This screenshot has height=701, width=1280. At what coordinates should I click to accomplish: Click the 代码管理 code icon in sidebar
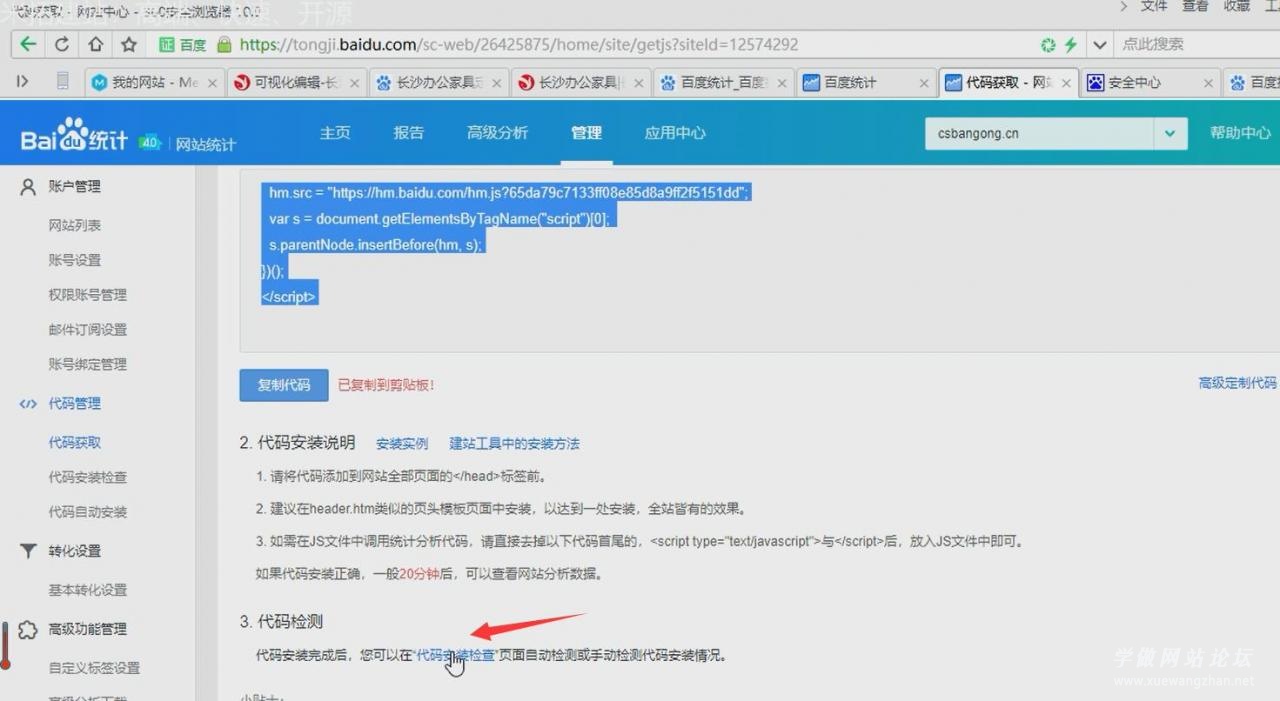[x=27, y=403]
